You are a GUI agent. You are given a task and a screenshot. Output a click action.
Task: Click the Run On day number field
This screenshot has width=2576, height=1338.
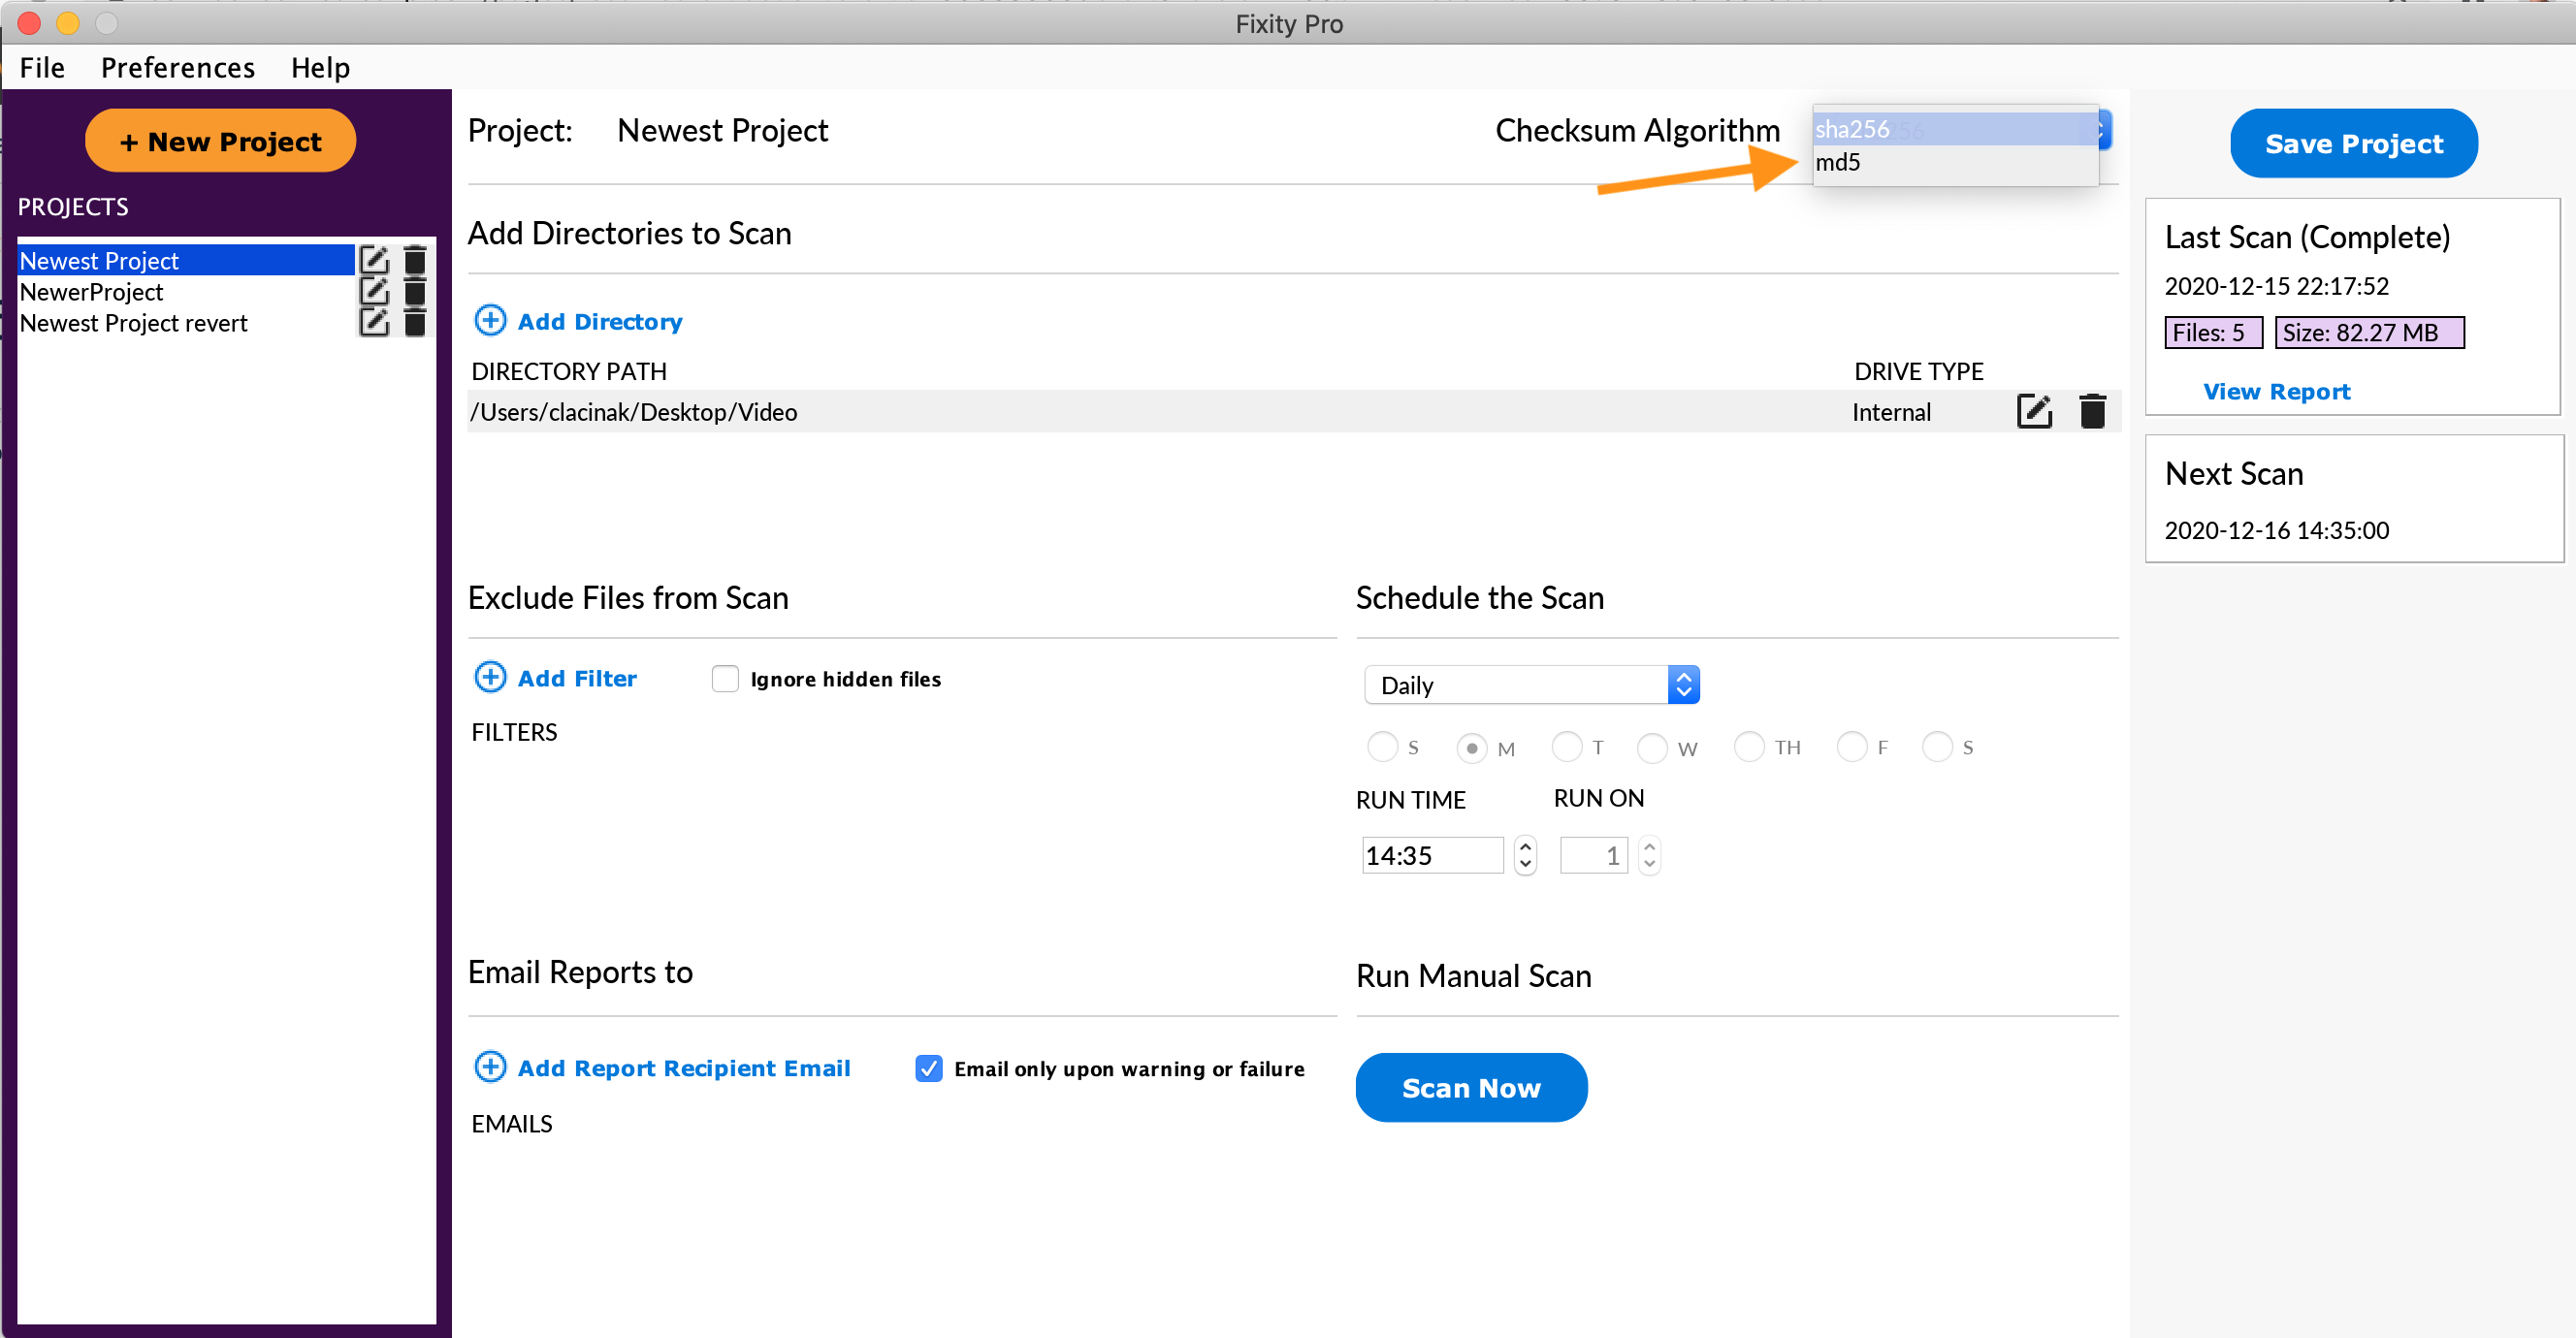1594,856
